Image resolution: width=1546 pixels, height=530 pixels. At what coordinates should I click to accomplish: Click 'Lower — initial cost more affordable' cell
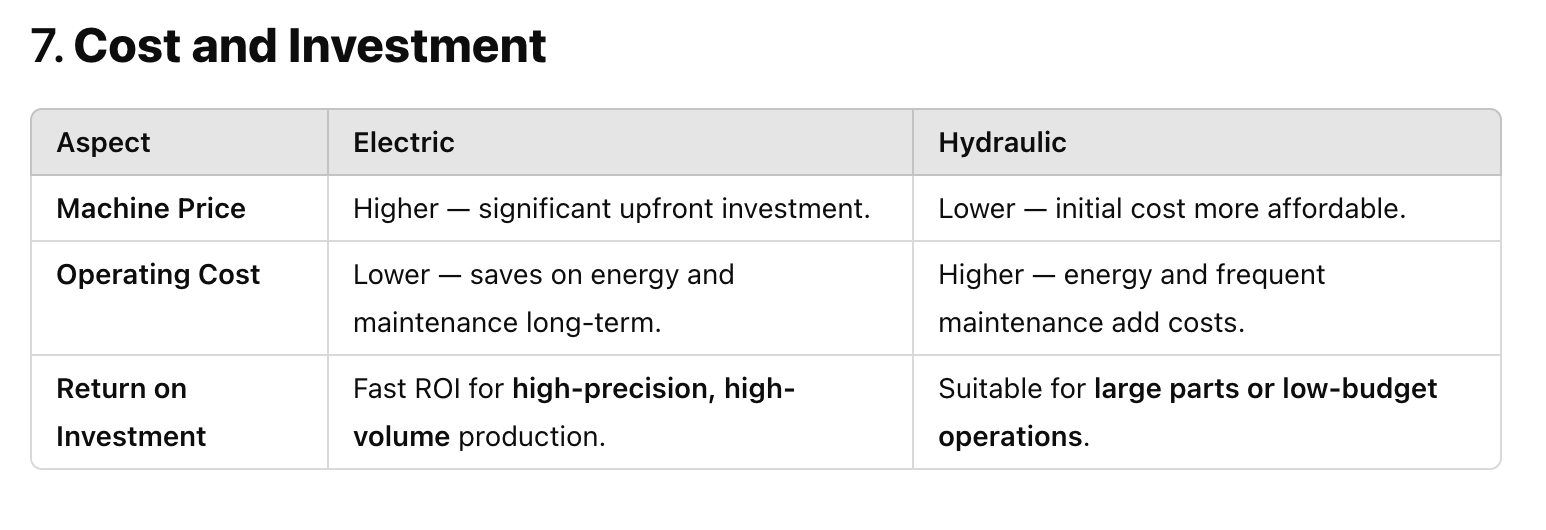click(1172, 208)
